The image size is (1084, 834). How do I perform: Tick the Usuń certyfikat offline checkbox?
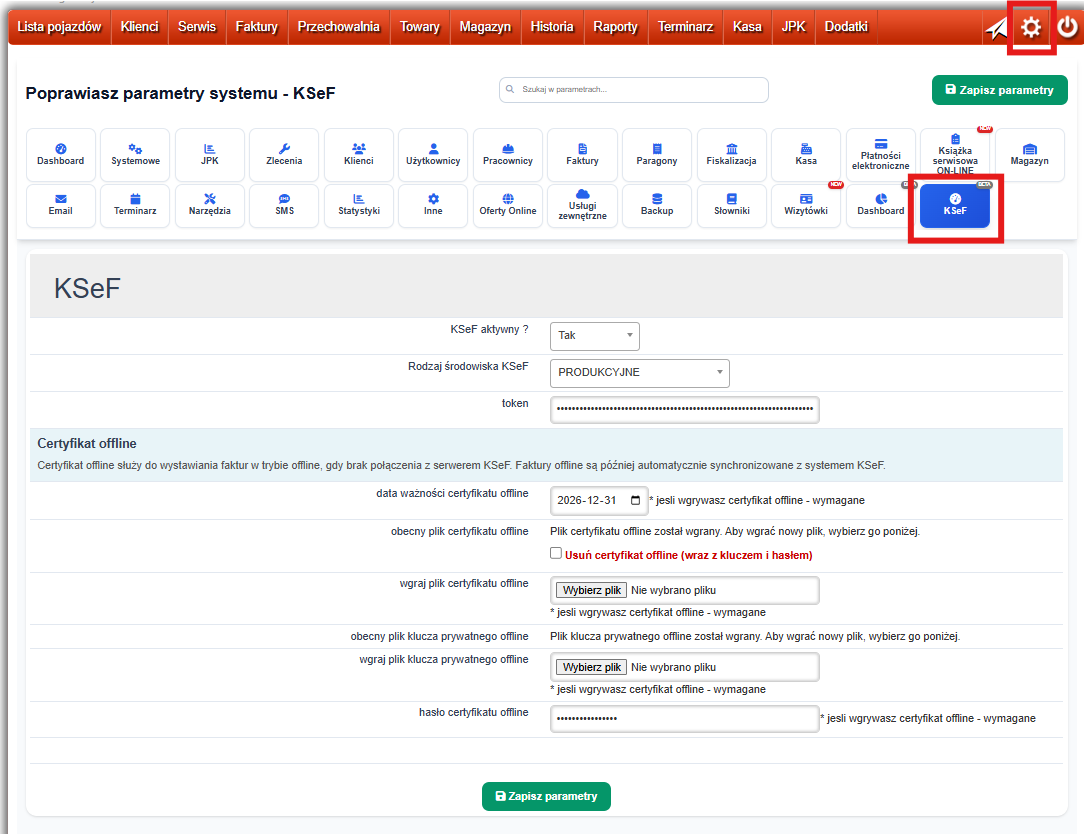(x=556, y=554)
